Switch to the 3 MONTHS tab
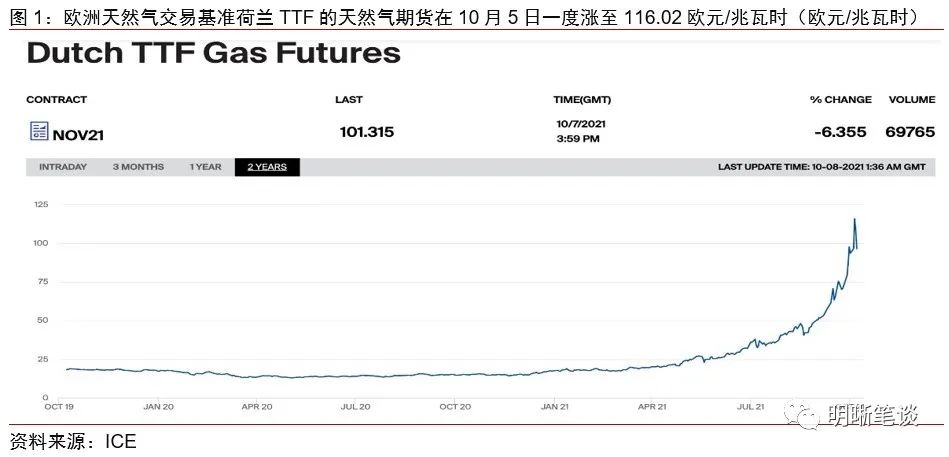 tap(138, 167)
